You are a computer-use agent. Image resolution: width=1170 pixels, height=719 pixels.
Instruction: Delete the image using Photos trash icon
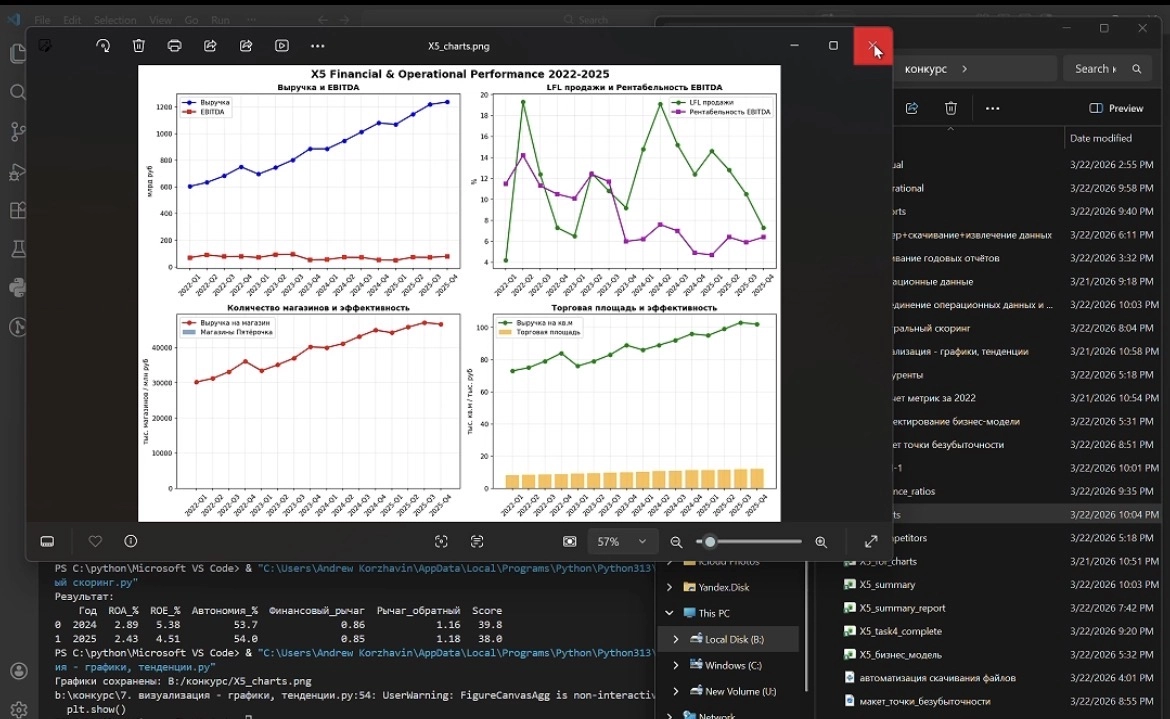click(139, 45)
